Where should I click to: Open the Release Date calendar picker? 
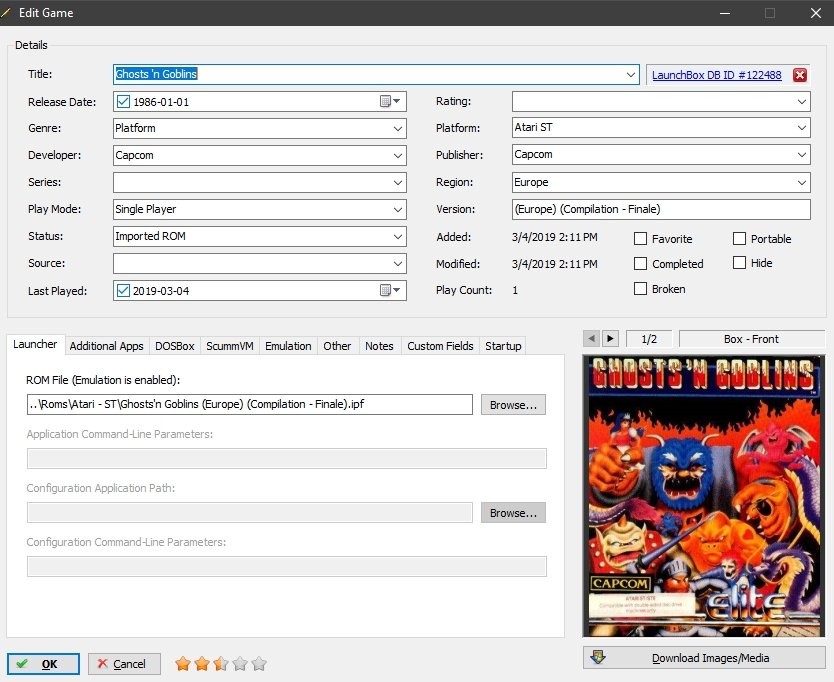pyautogui.click(x=390, y=101)
